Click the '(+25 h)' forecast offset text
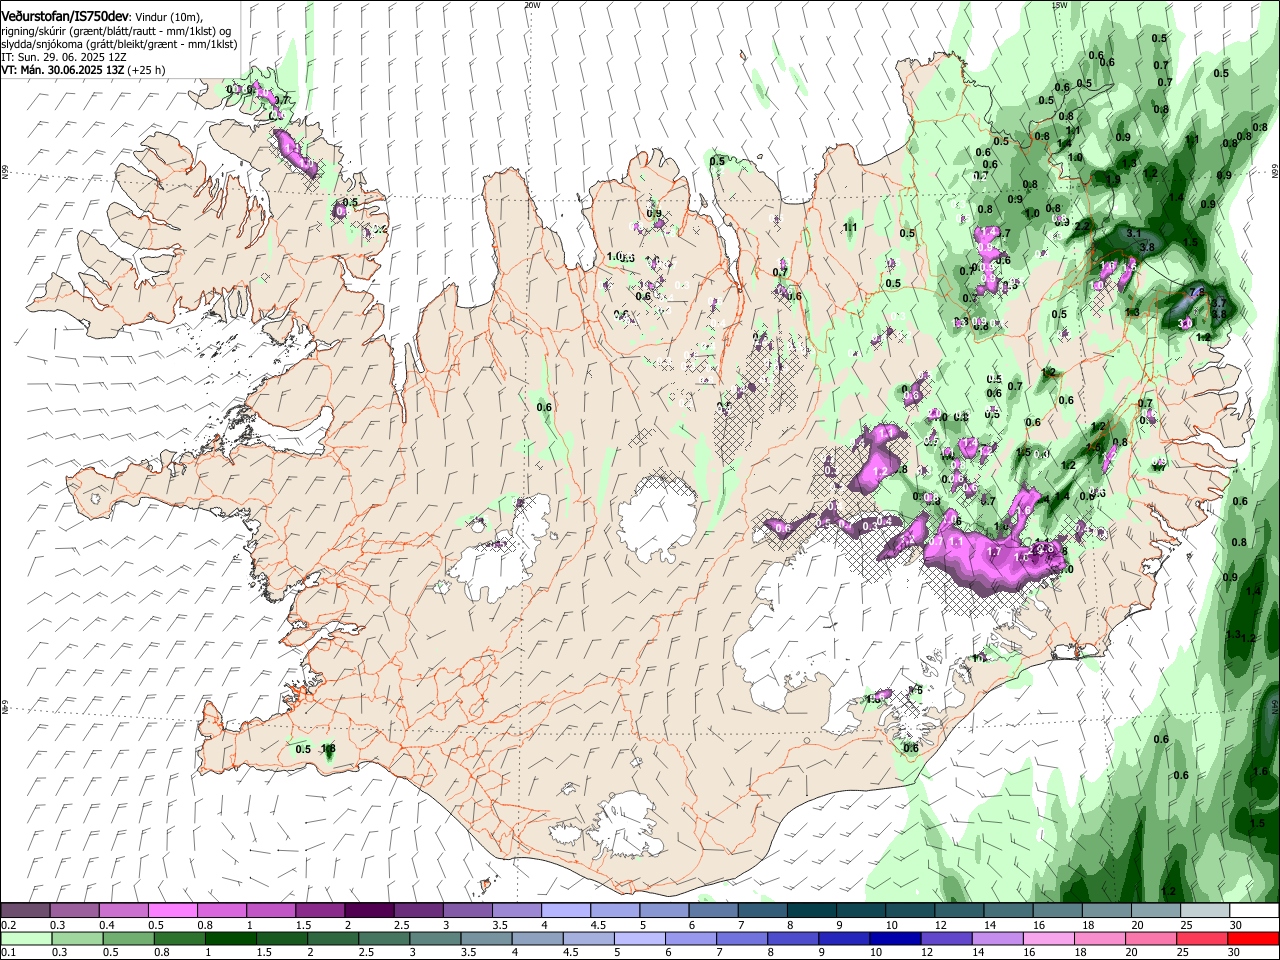1280x960 pixels. point(146,70)
